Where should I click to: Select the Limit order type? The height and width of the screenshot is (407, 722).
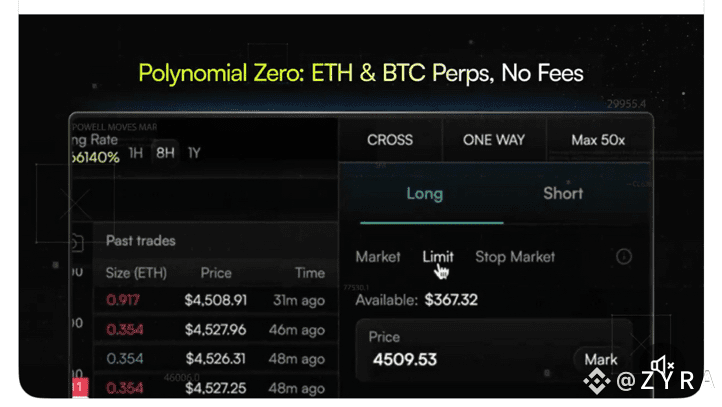click(x=438, y=256)
